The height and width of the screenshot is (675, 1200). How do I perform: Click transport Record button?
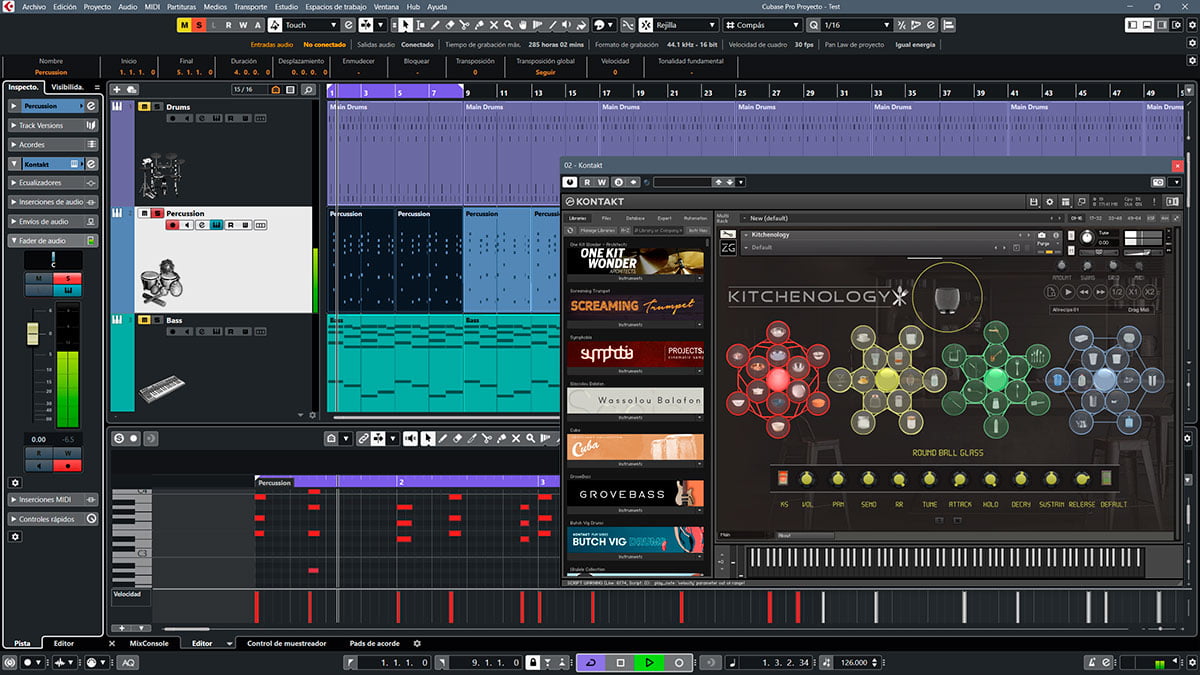tap(678, 663)
